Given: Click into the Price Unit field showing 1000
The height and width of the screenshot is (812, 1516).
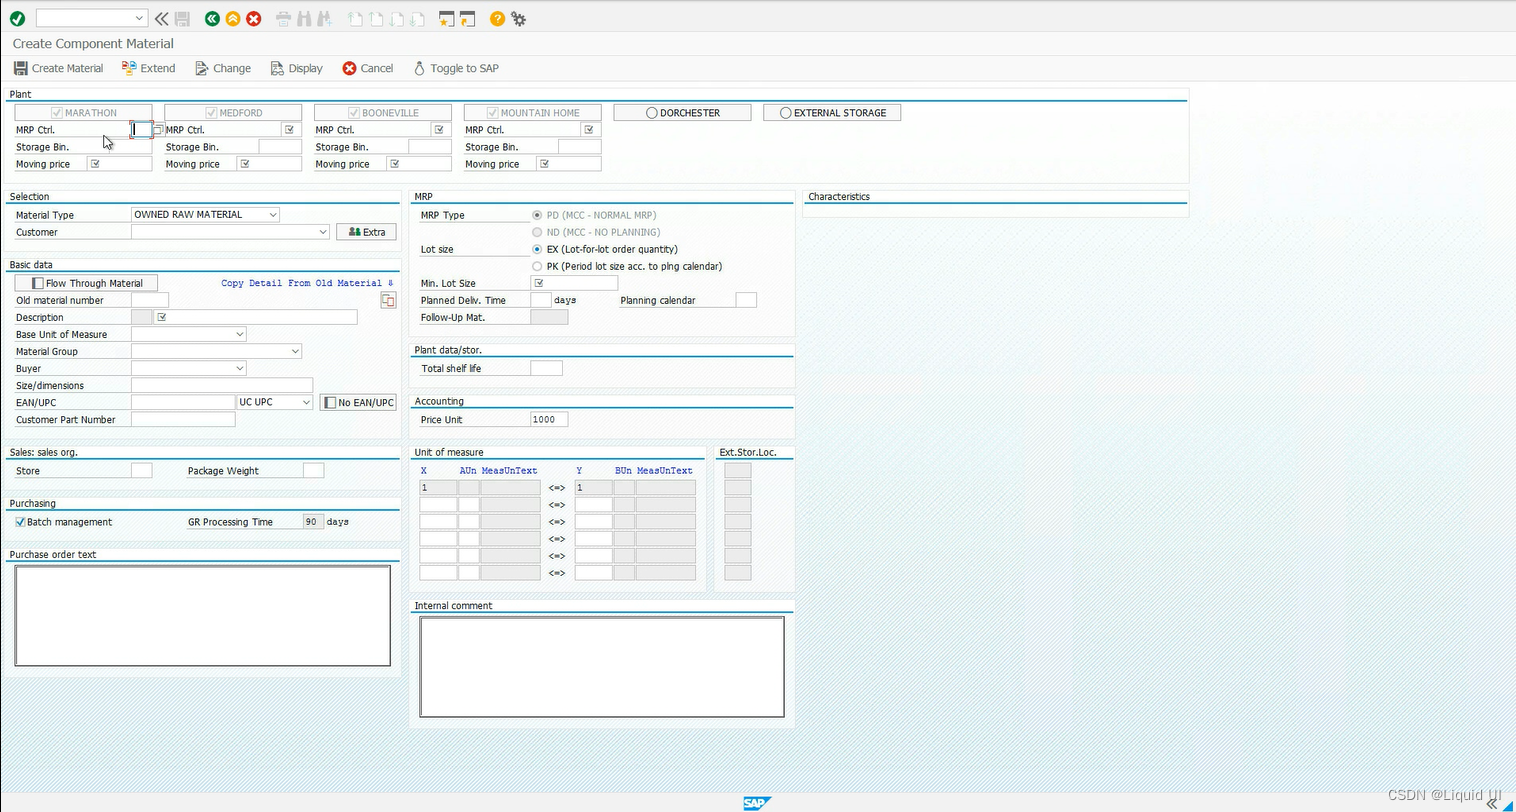Looking at the screenshot, I should (549, 419).
